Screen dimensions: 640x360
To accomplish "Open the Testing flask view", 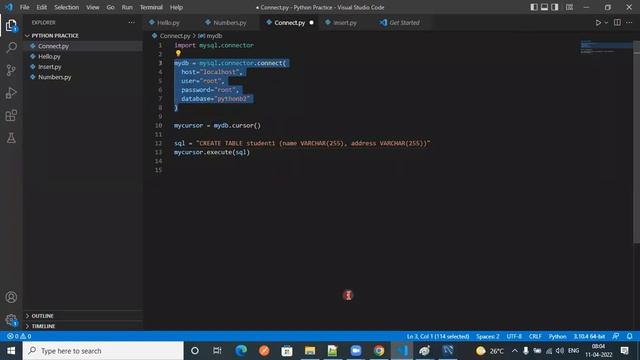I will [x=11, y=138].
